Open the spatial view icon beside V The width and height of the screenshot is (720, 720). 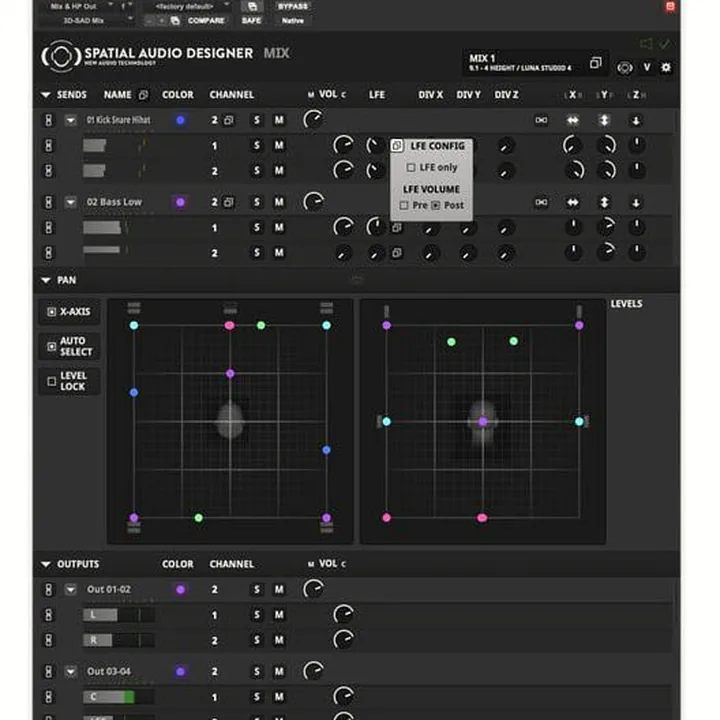(x=624, y=68)
